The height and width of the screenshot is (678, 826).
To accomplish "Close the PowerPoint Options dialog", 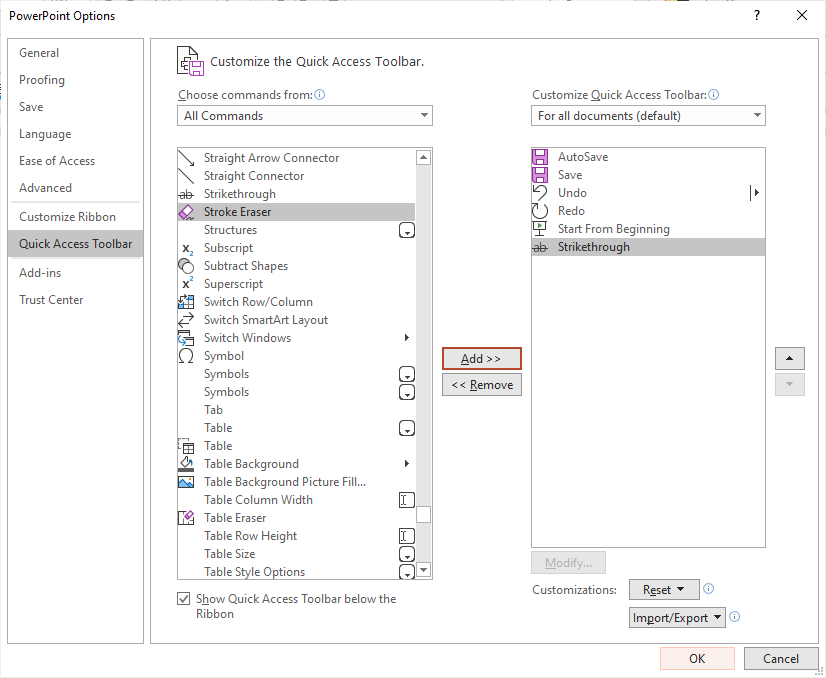I will click(802, 16).
